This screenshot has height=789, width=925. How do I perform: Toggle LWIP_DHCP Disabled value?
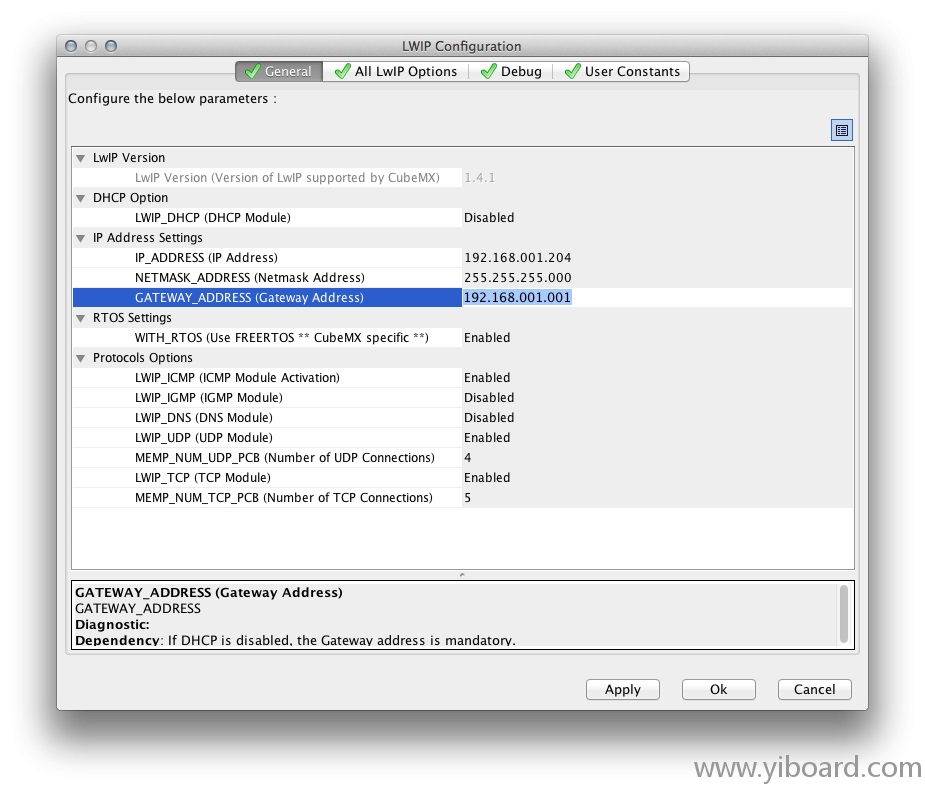489,218
